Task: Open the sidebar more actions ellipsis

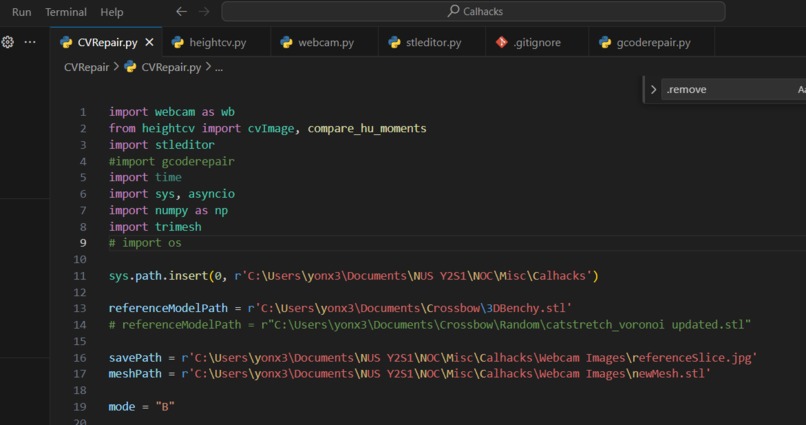Action: coord(30,42)
